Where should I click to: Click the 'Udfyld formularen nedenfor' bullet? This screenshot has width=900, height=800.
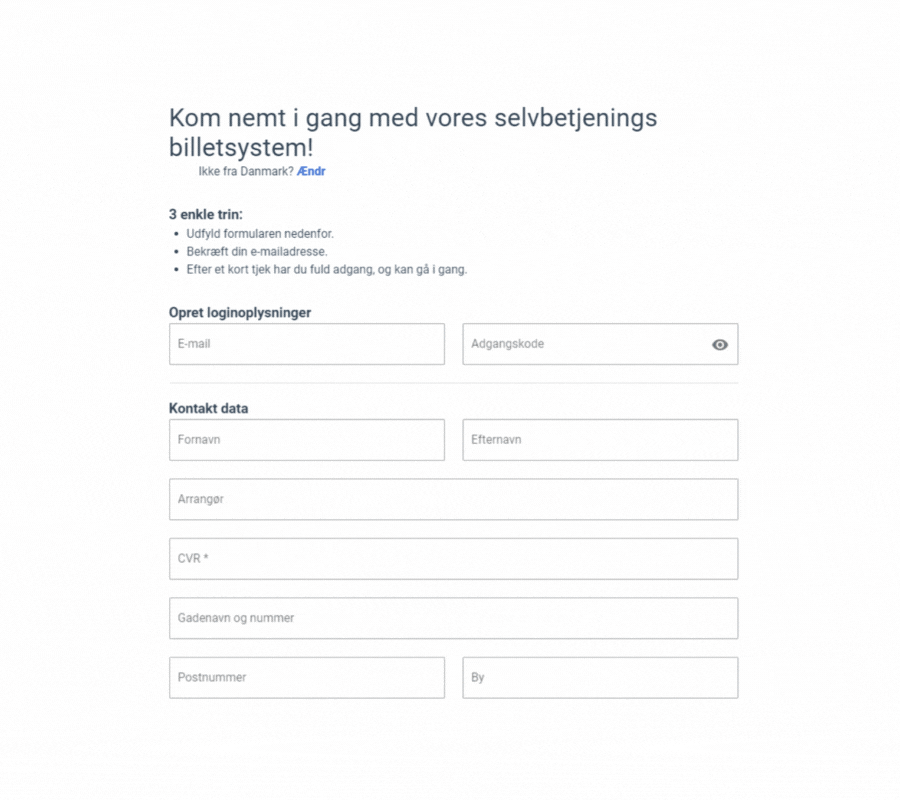tap(260, 234)
